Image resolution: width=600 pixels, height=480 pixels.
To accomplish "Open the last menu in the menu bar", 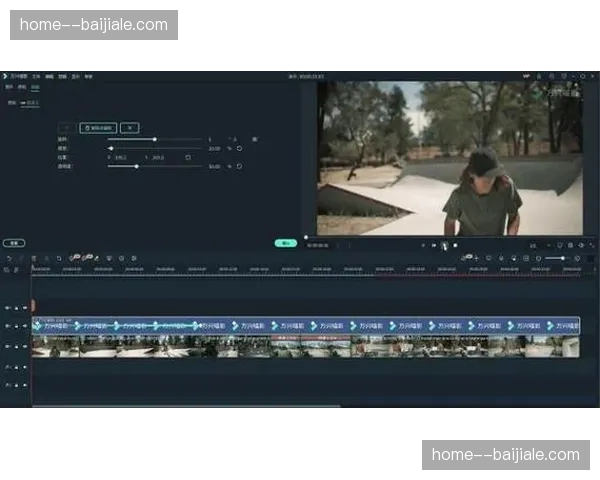I will 88,76.
